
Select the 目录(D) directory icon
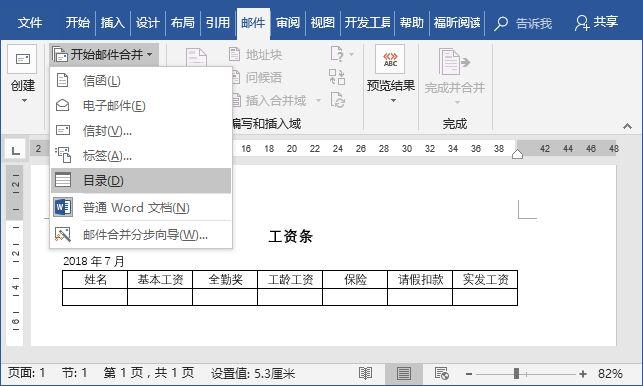pyautogui.click(x=63, y=180)
